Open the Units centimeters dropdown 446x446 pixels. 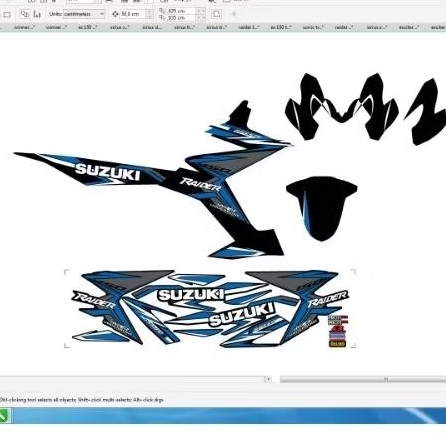coord(83,14)
